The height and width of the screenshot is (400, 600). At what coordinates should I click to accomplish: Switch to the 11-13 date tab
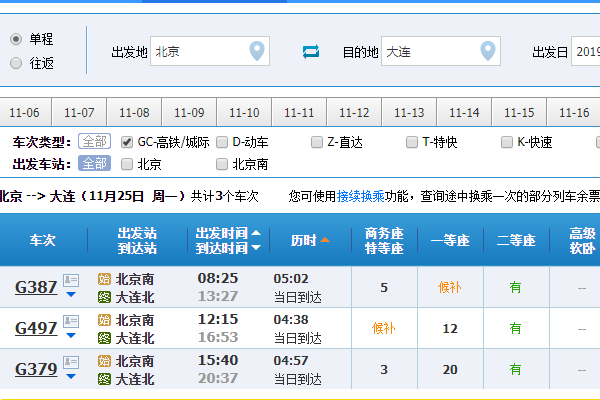tap(409, 112)
